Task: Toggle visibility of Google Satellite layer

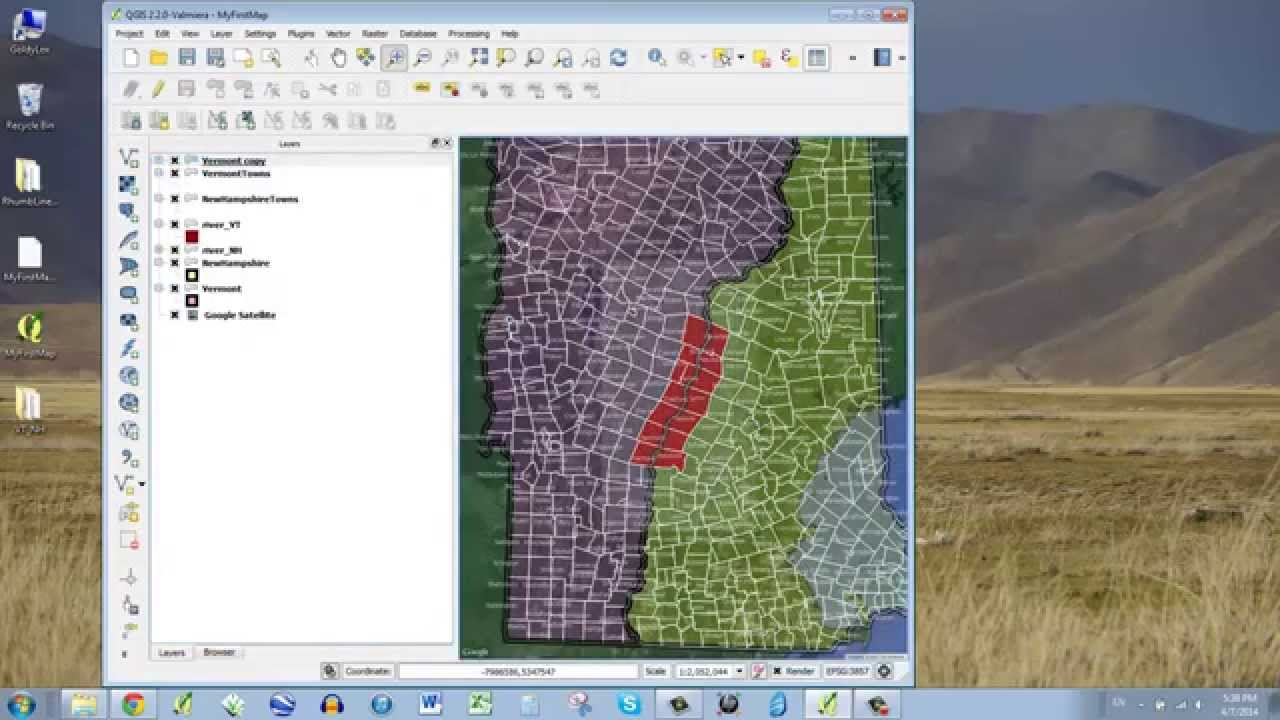Action: point(174,315)
